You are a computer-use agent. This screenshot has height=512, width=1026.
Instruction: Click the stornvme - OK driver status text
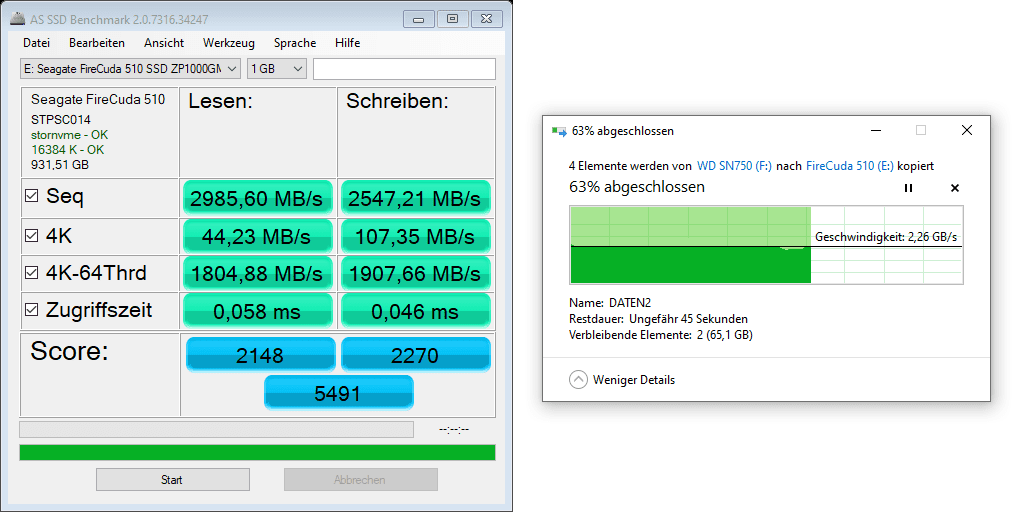(x=69, y=135)
